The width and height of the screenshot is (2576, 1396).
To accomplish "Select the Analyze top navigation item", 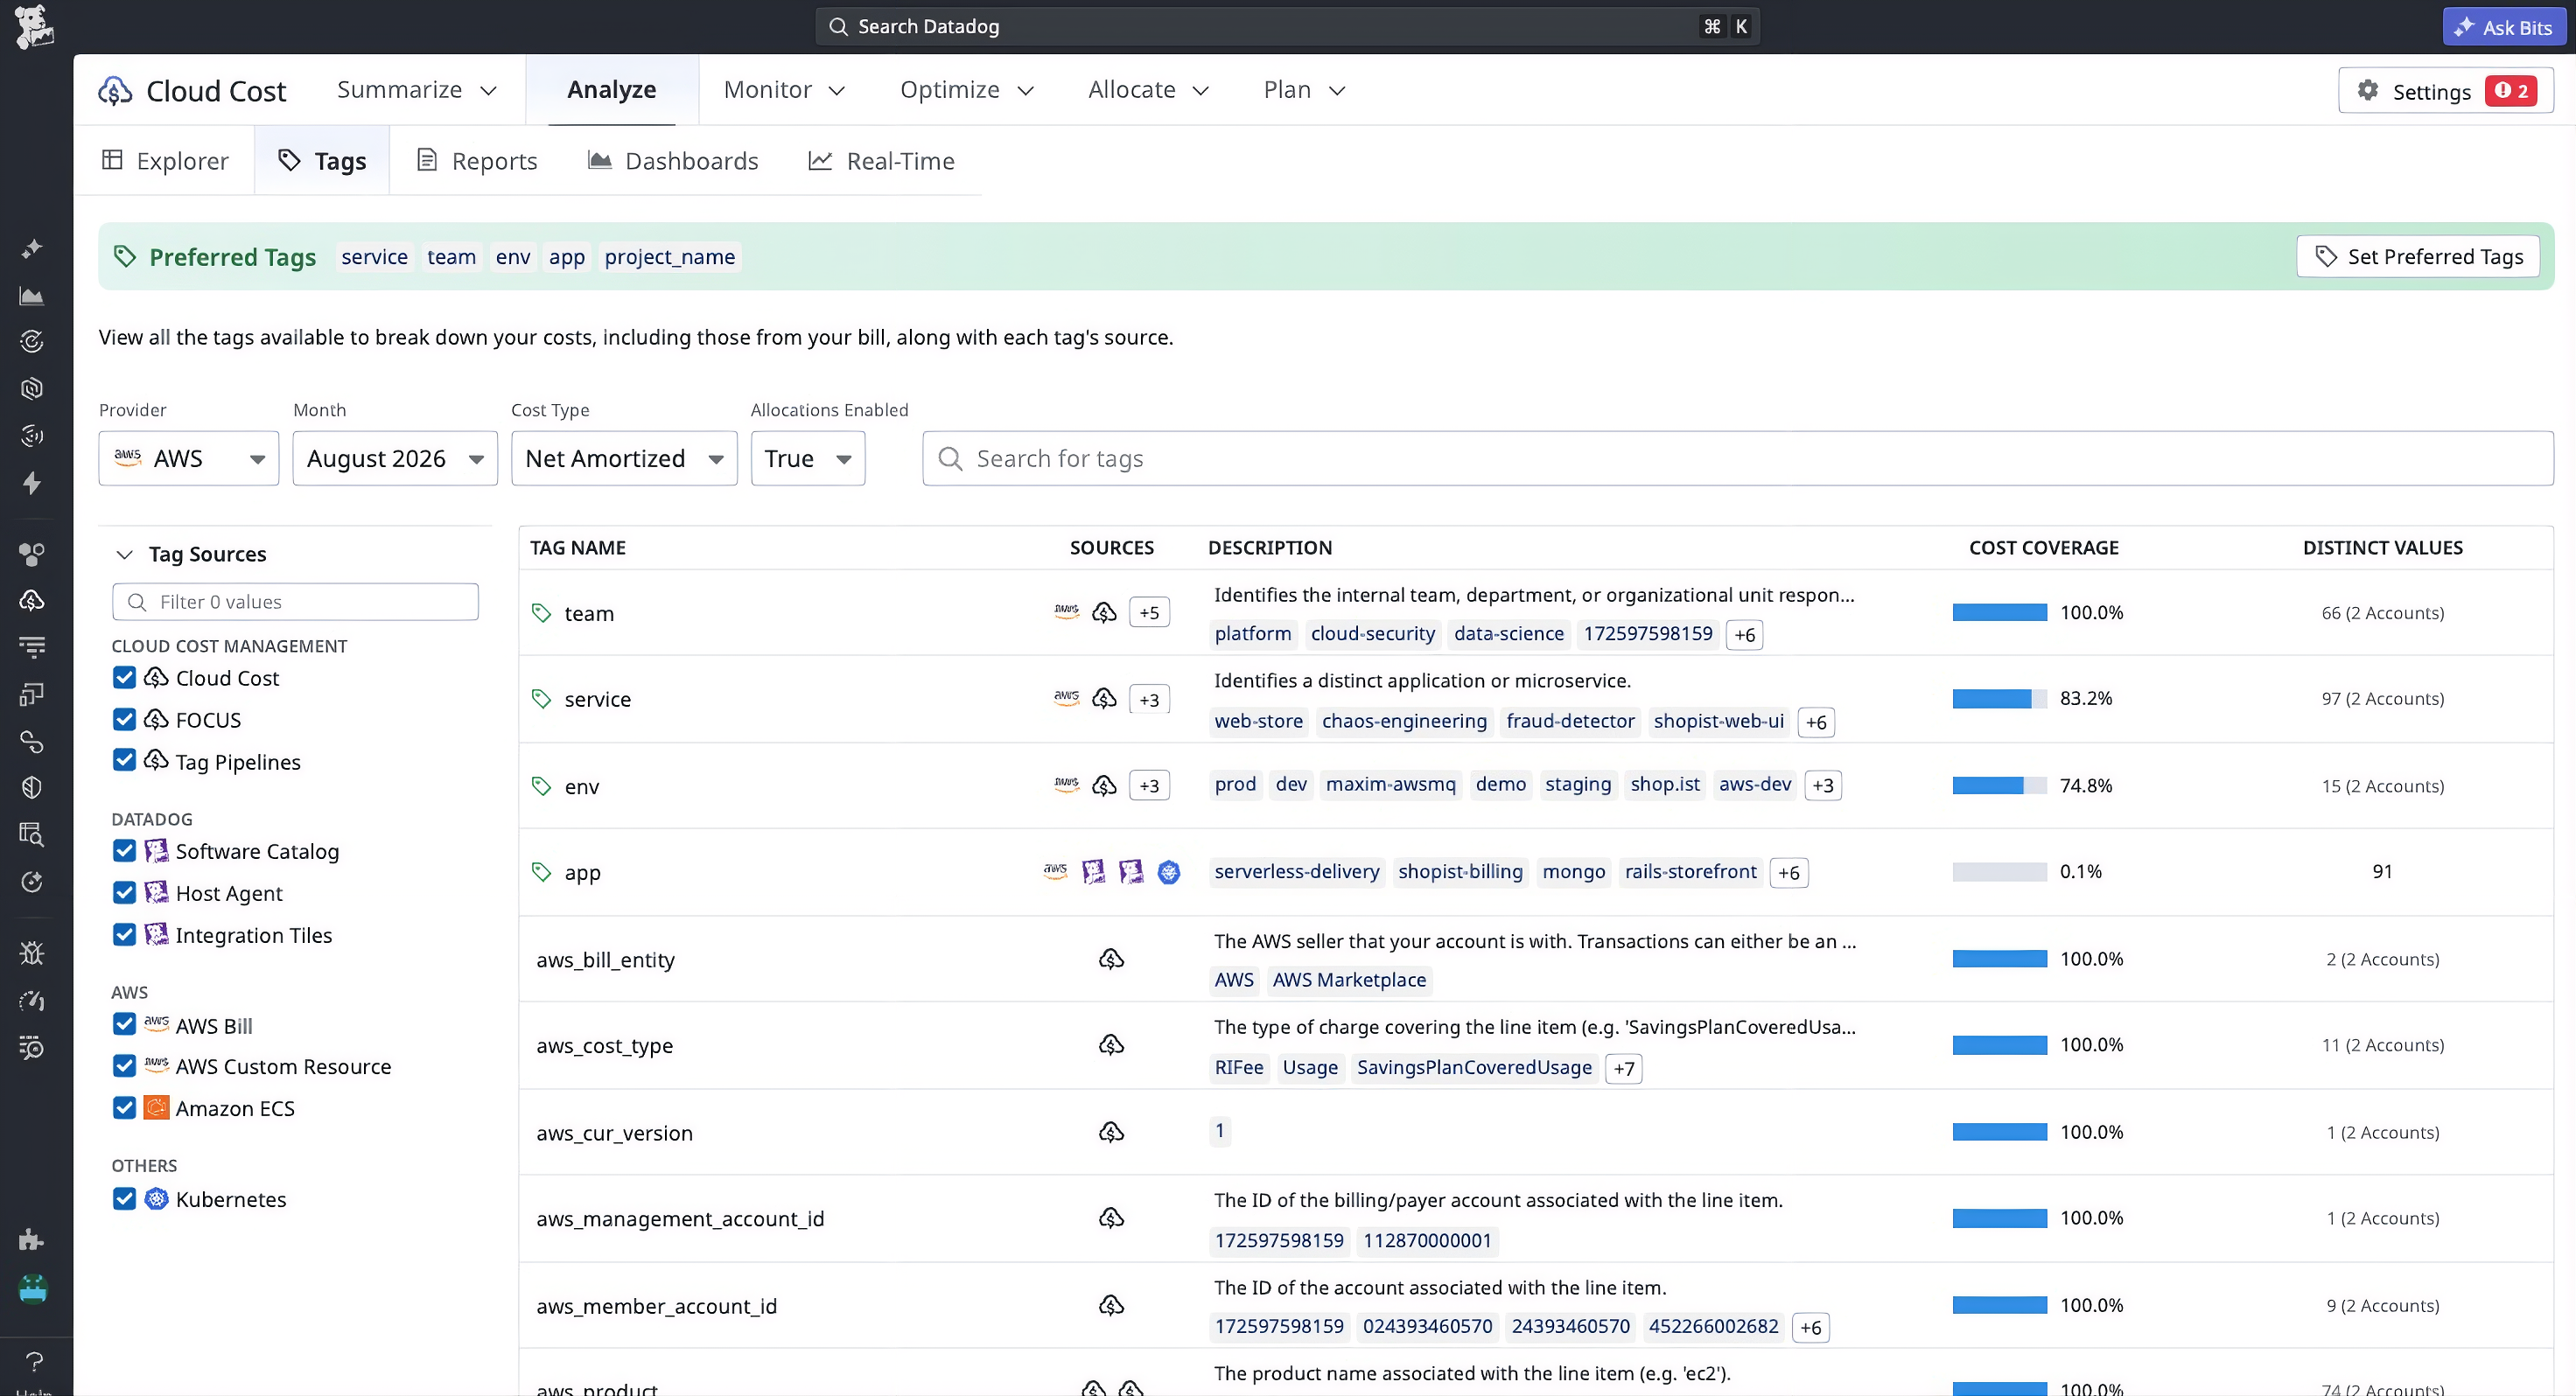I will (612, 90).
